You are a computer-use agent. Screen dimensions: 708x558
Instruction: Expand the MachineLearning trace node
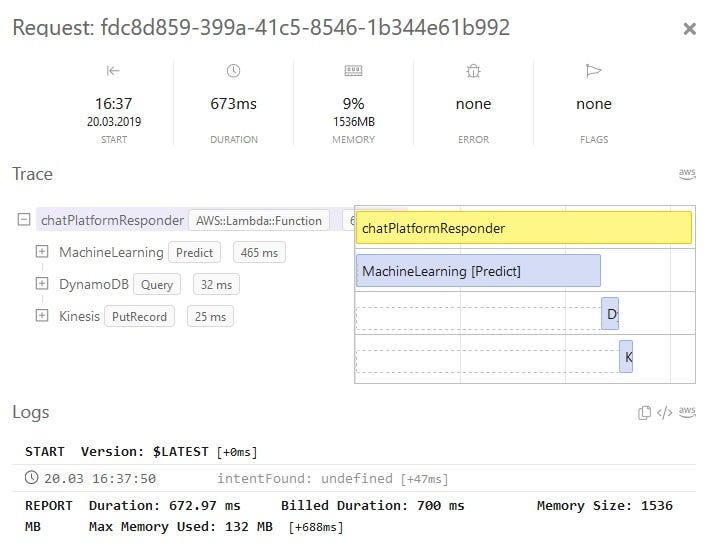tap(42, 251)
